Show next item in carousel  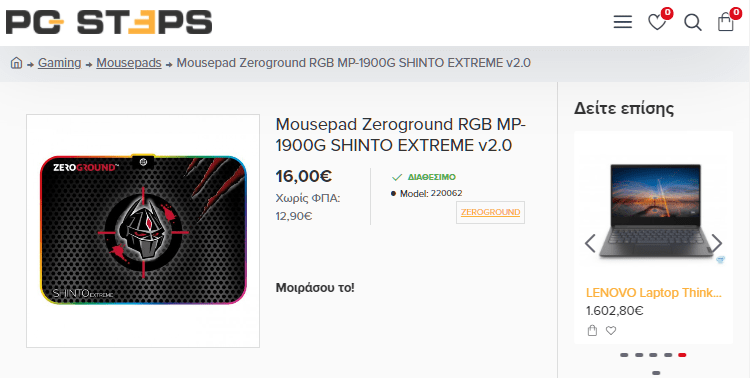(717, 243)
